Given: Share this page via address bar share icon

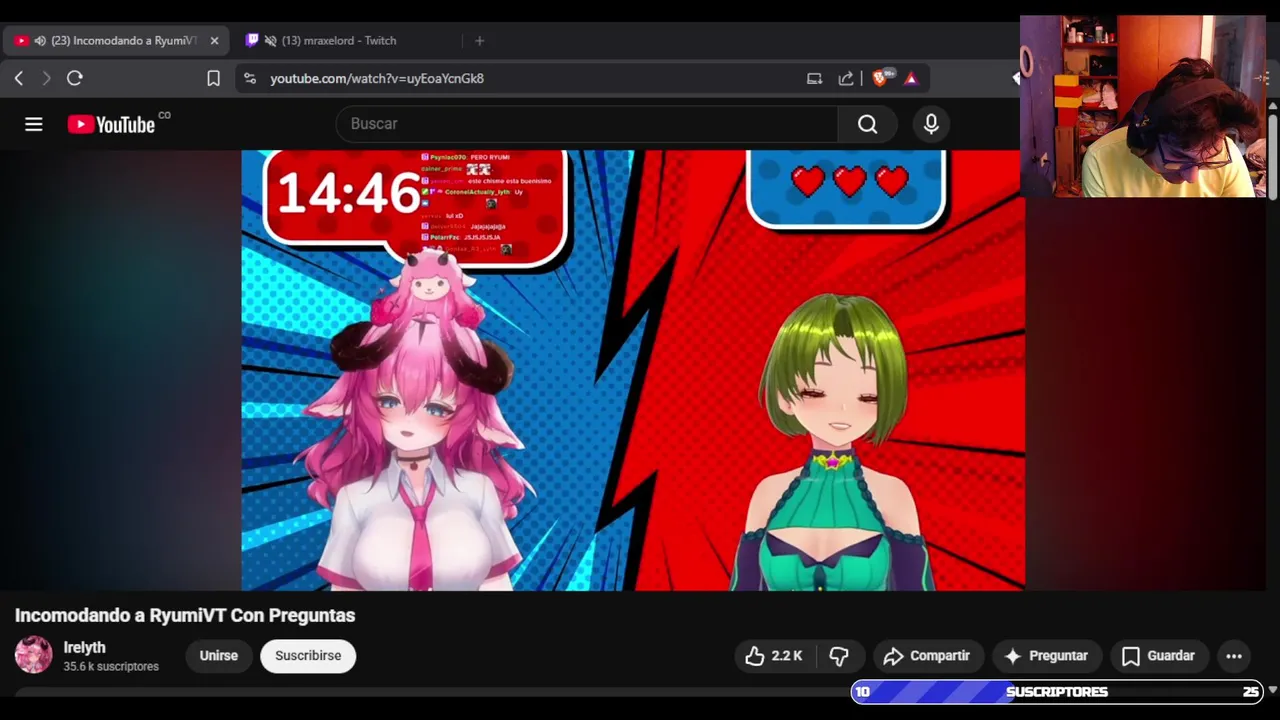Looking at the screenshot, I should (x=846, y=78).
